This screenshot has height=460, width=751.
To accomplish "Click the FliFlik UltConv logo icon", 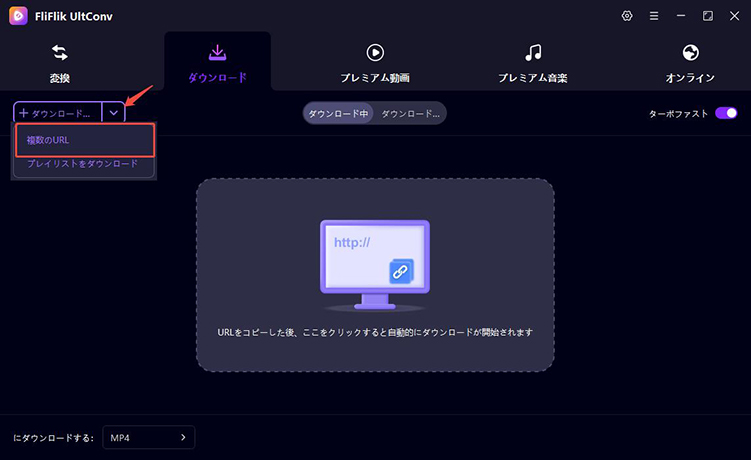I will 18,16.
